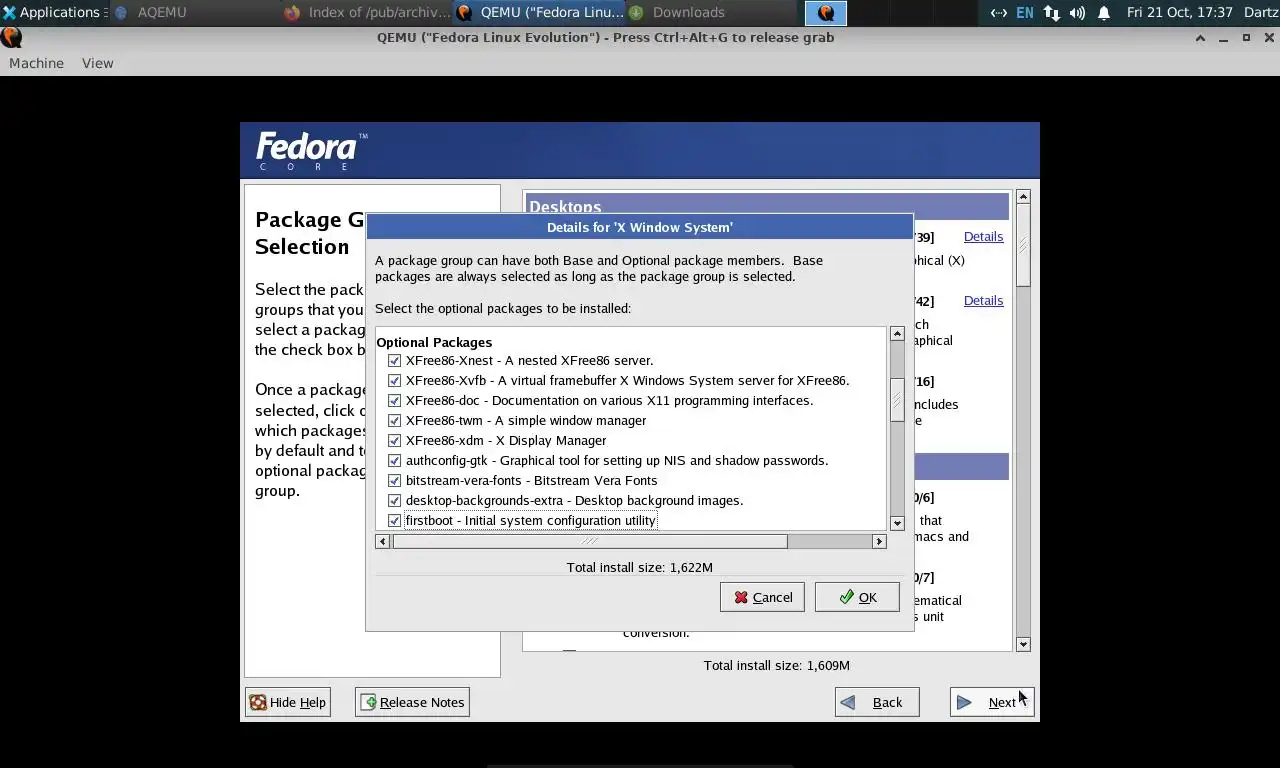Screen dimensions: 1280x768
Task: Open the Machine menu
Action: click(36, 63)
